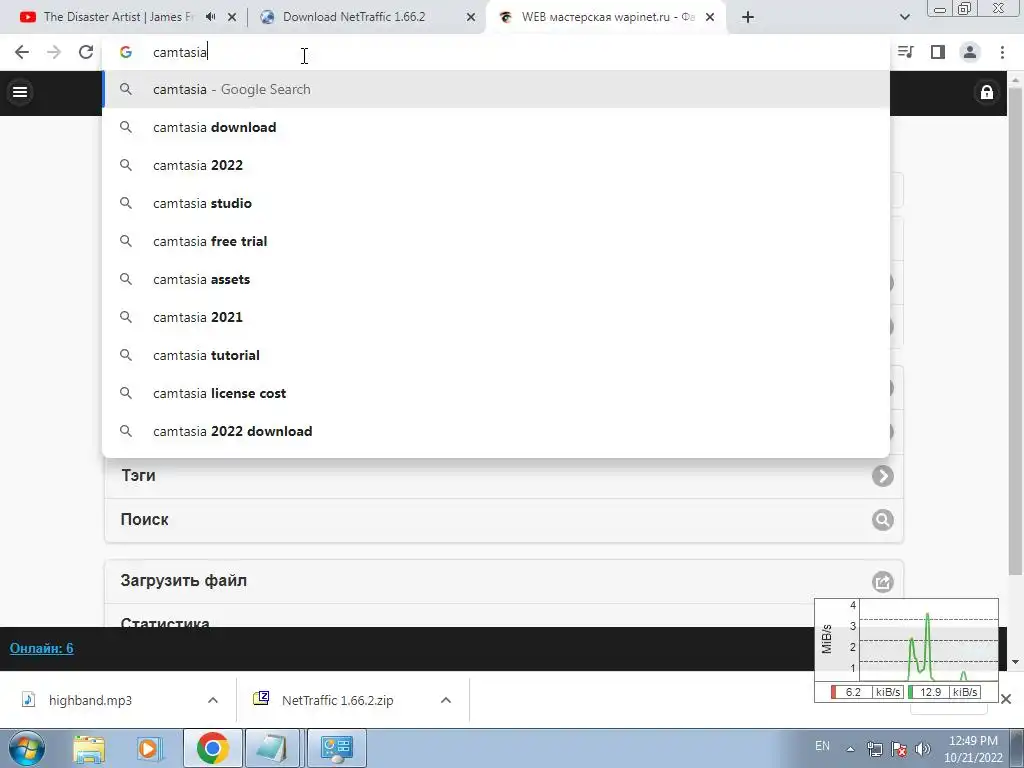
Task: Go forward with the browser forward arrow
Action: [x=54, y=52]
